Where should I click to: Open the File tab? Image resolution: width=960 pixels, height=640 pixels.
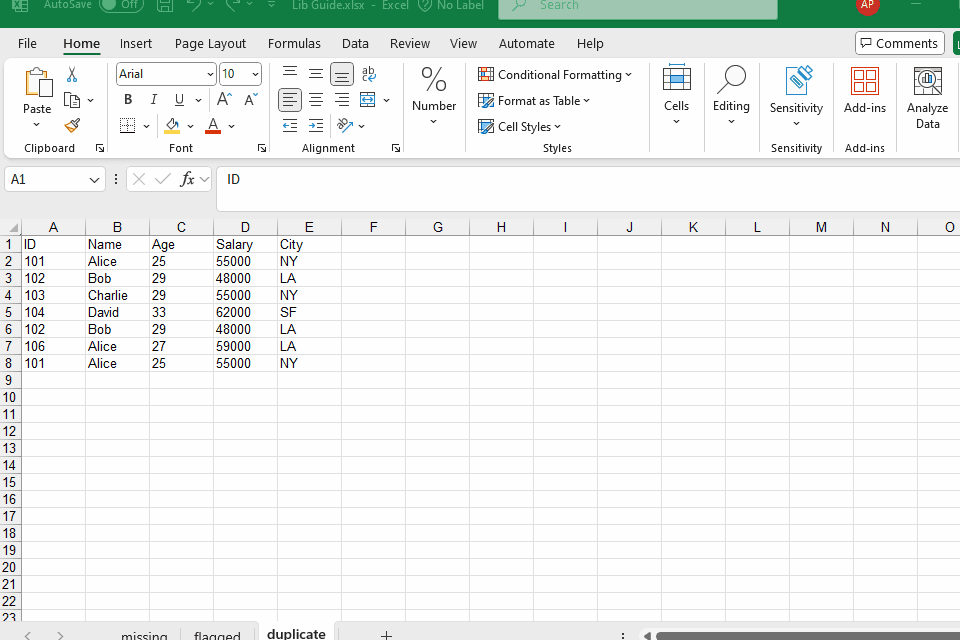tap(27, 43)
